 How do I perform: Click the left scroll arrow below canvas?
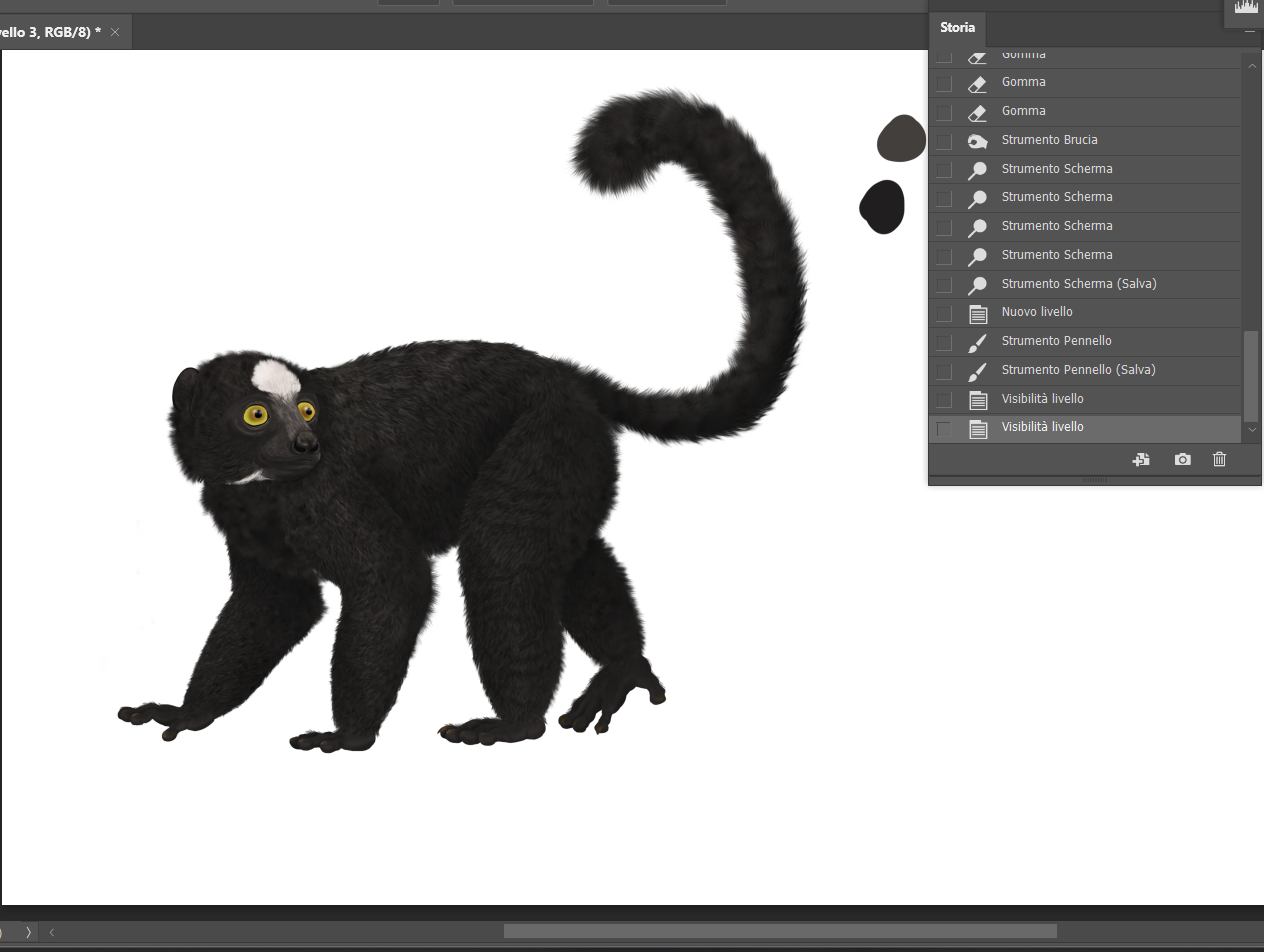coord(52,932)
